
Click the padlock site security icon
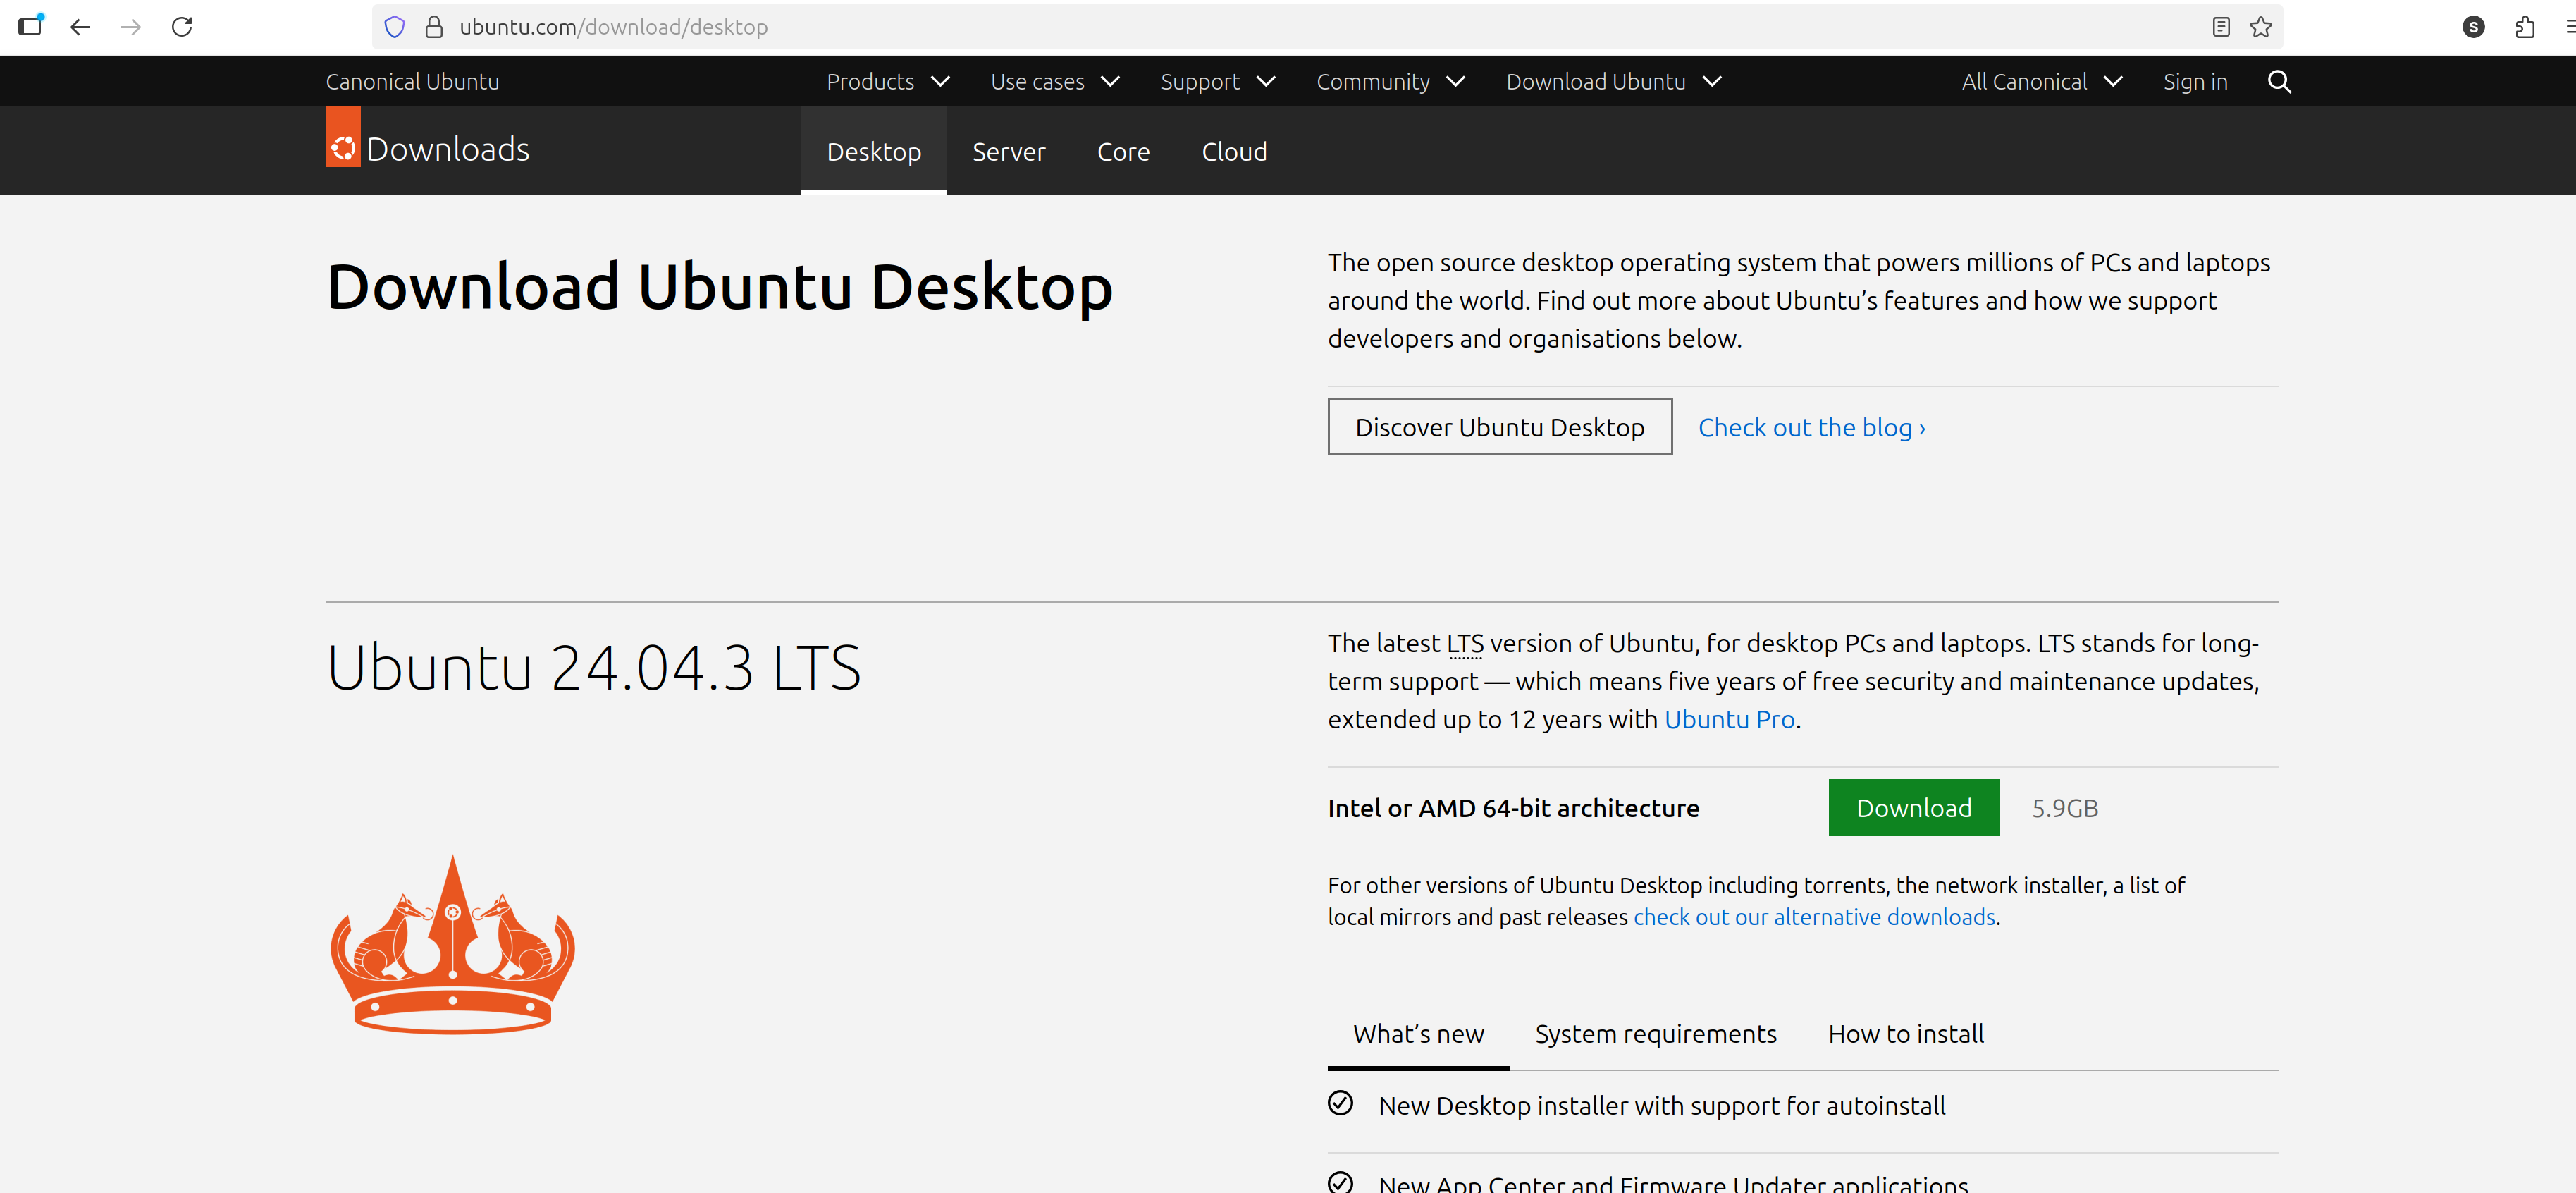coord(434,27)
